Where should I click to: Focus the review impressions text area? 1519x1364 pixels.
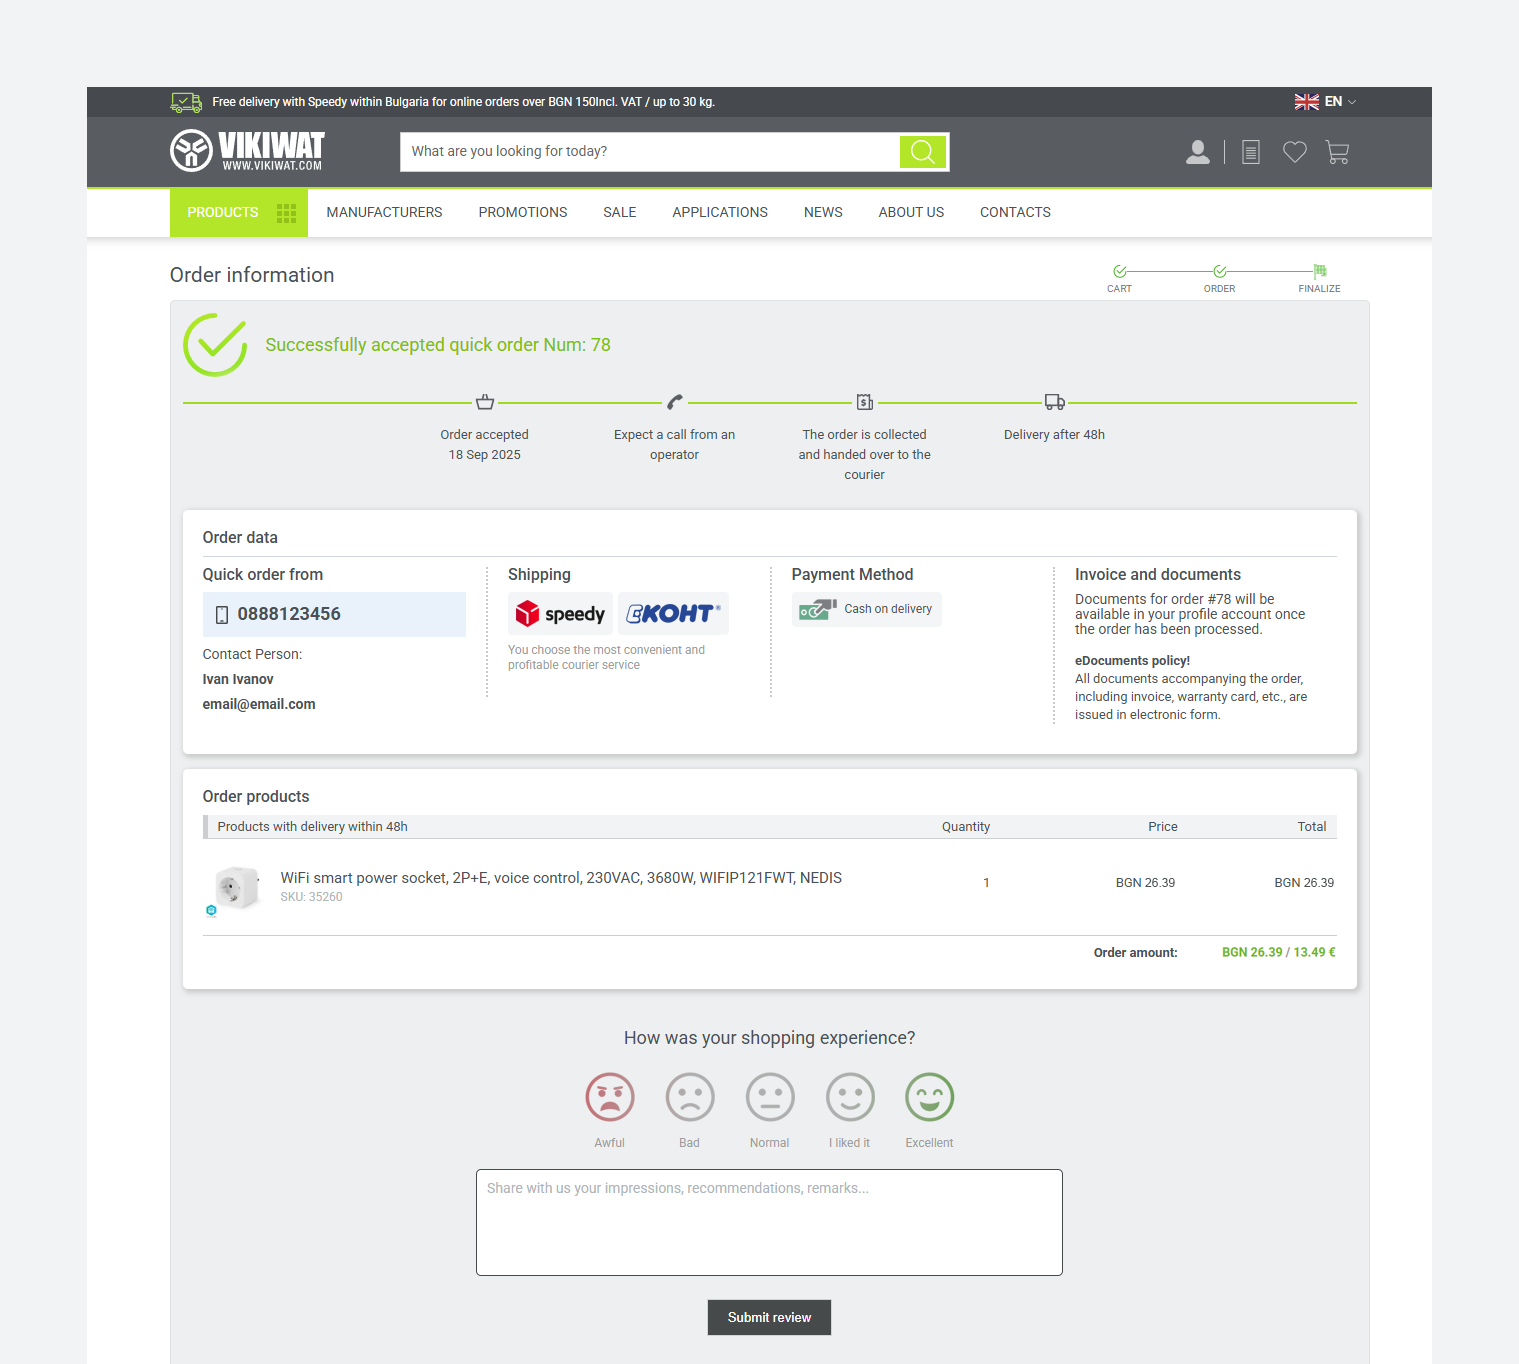pos(768,1222)
